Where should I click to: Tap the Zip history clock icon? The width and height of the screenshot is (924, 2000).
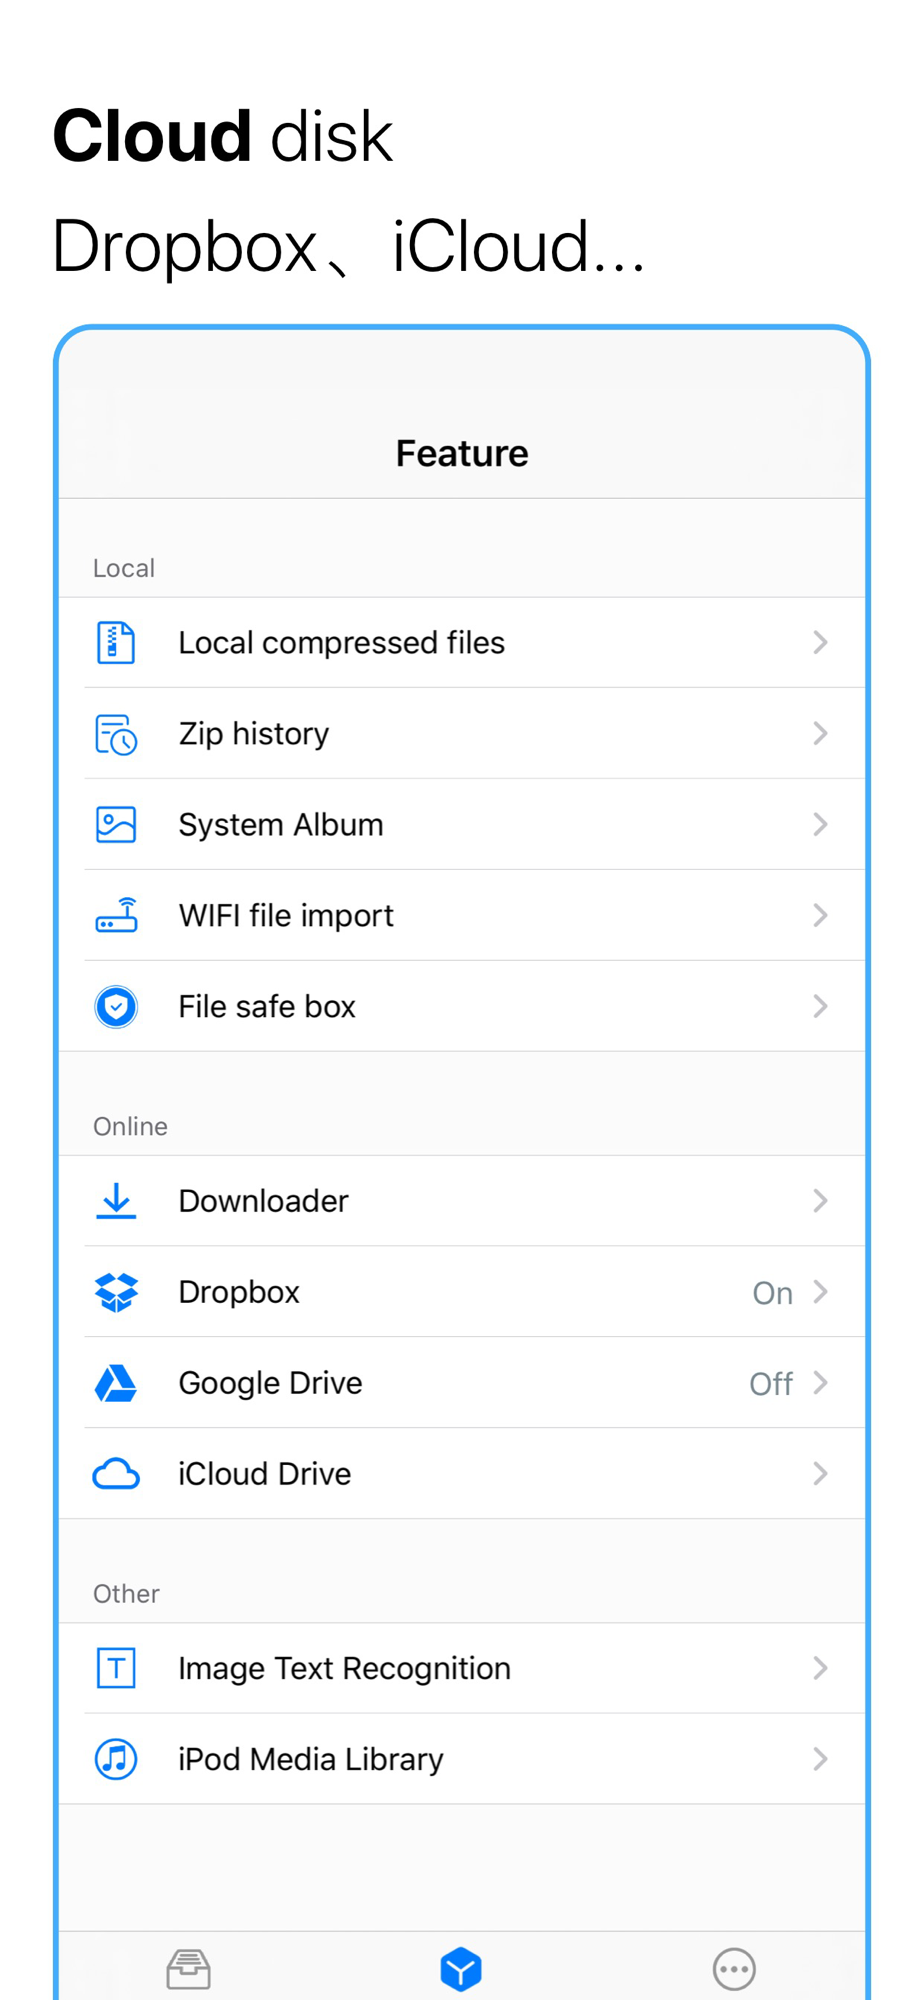point(116,734)
